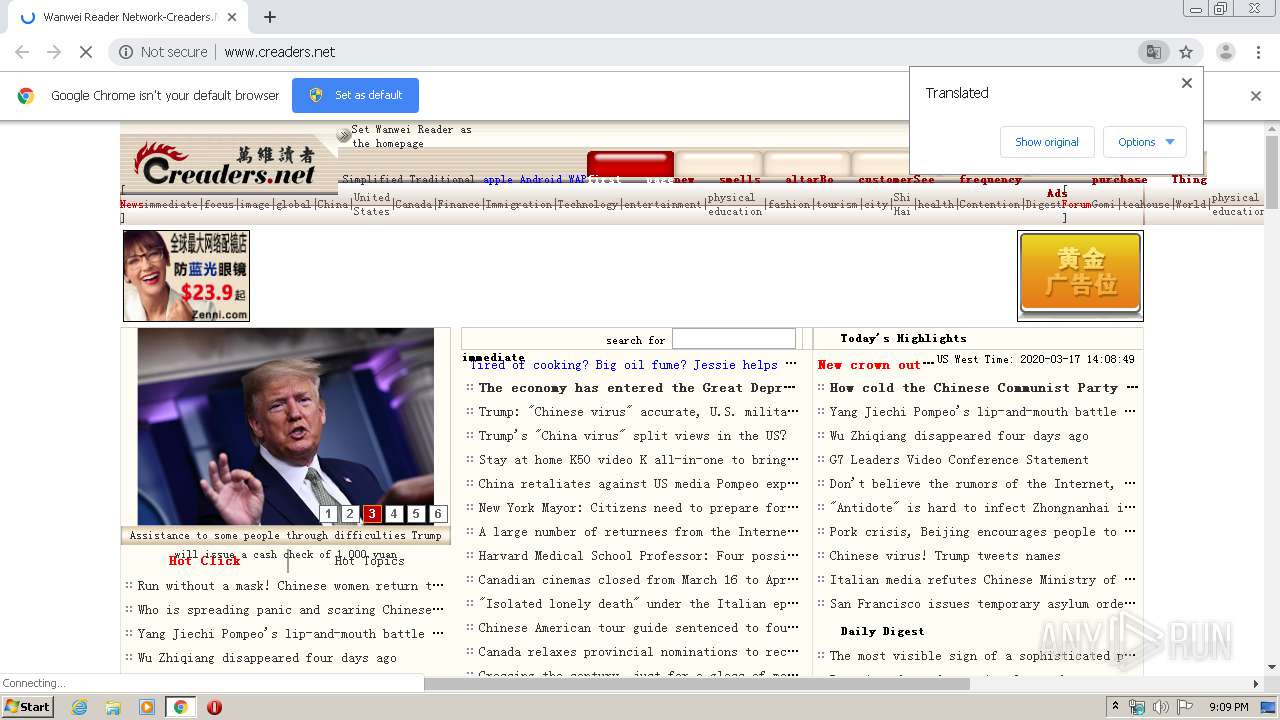This screenshot has height=720, width=1280.
Task: Bookmark this page with the star icon
Action: (x=1186, y=52)
